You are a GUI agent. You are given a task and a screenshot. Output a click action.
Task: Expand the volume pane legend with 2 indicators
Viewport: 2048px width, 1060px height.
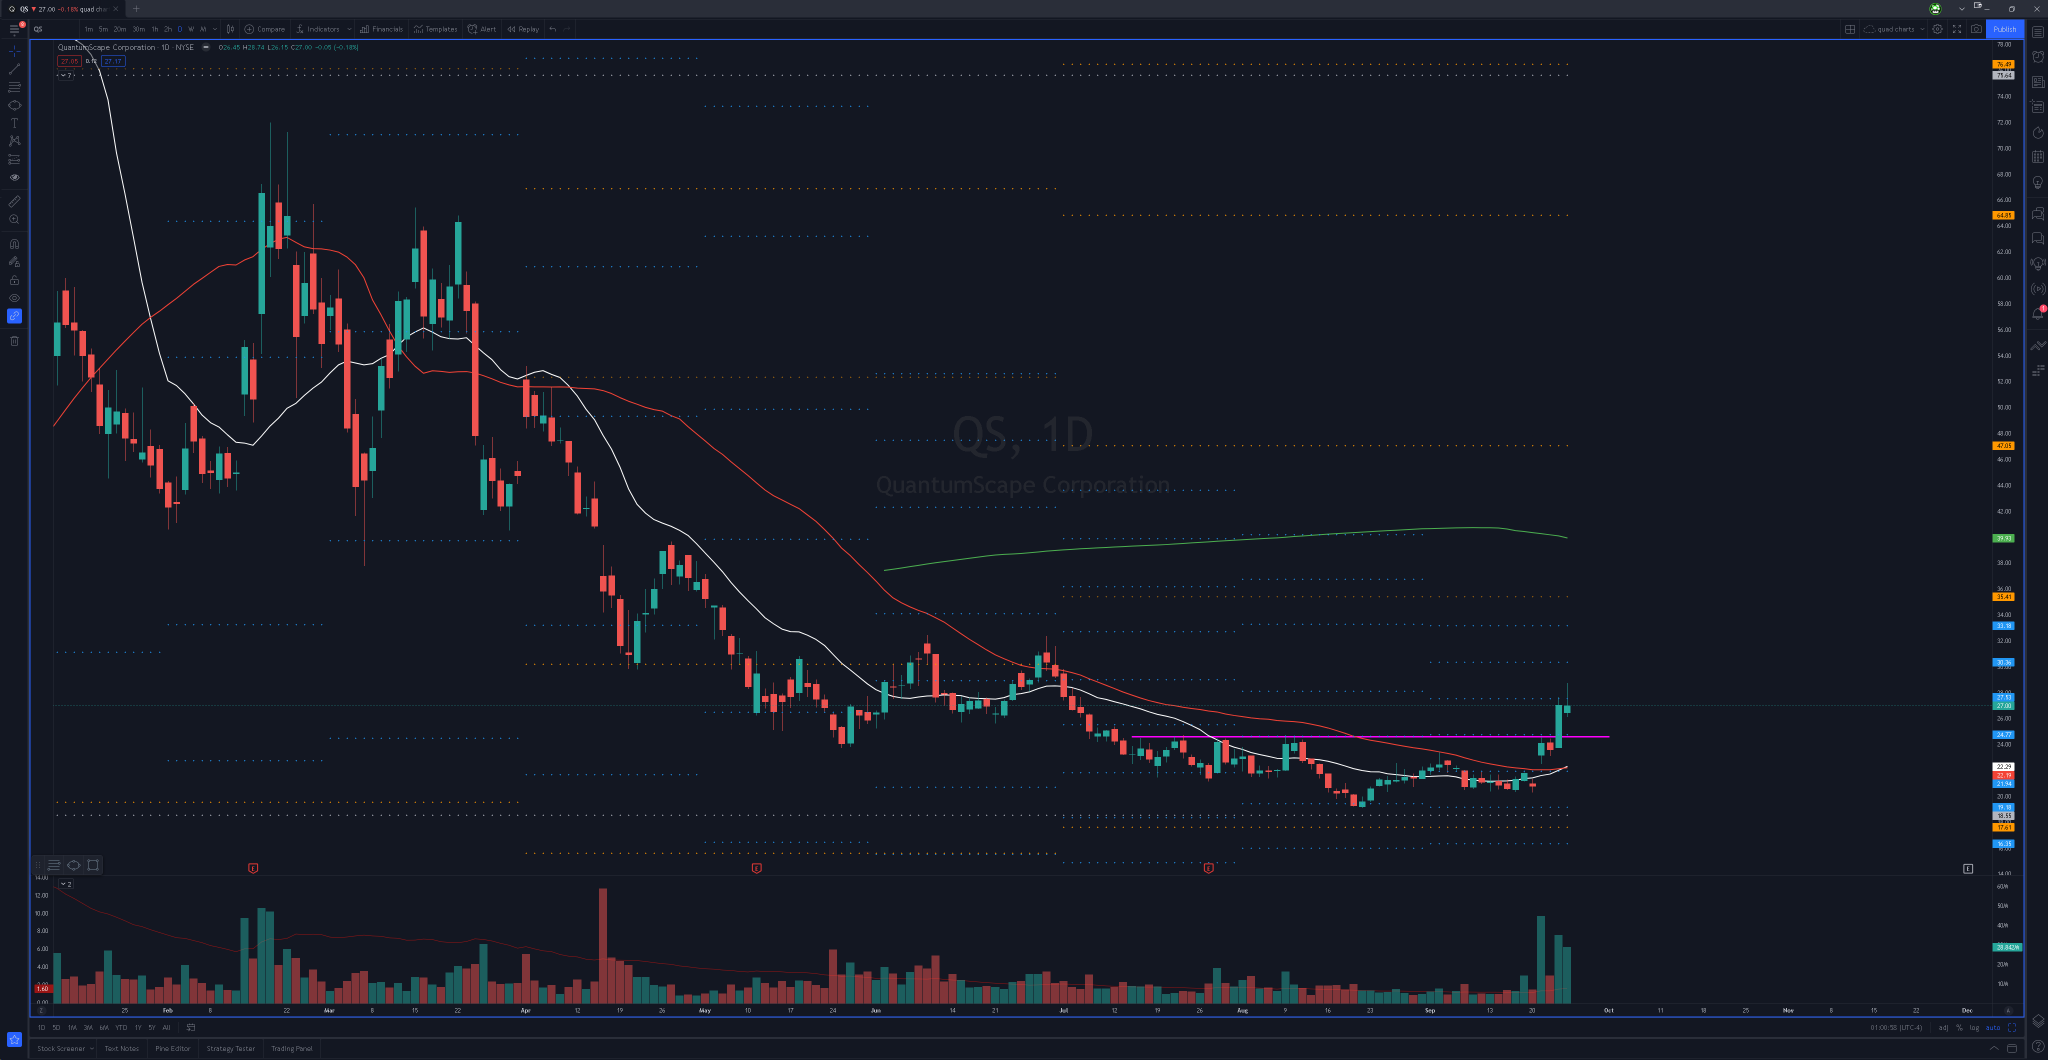(66, 884)
